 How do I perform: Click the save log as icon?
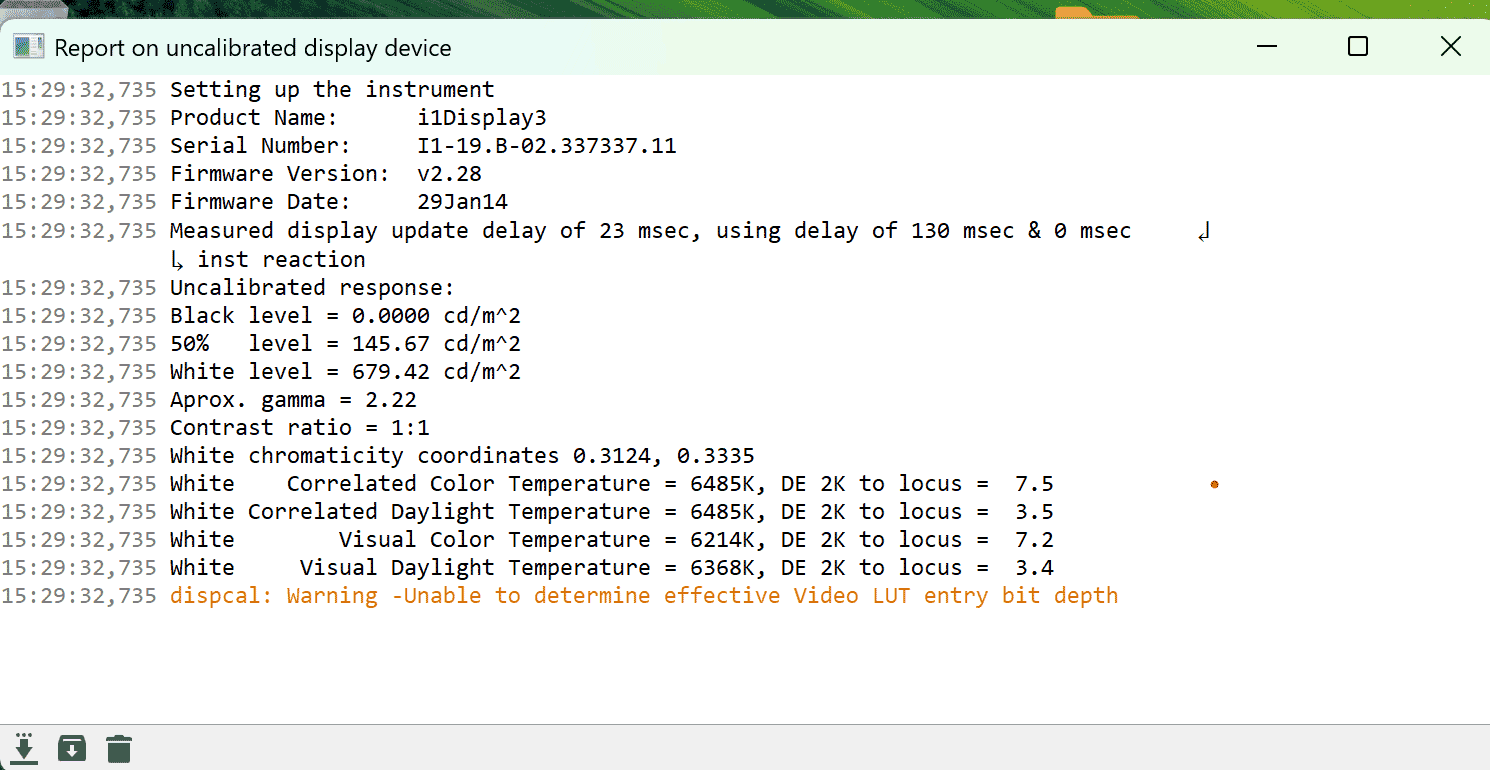click(x=24, y=748)
